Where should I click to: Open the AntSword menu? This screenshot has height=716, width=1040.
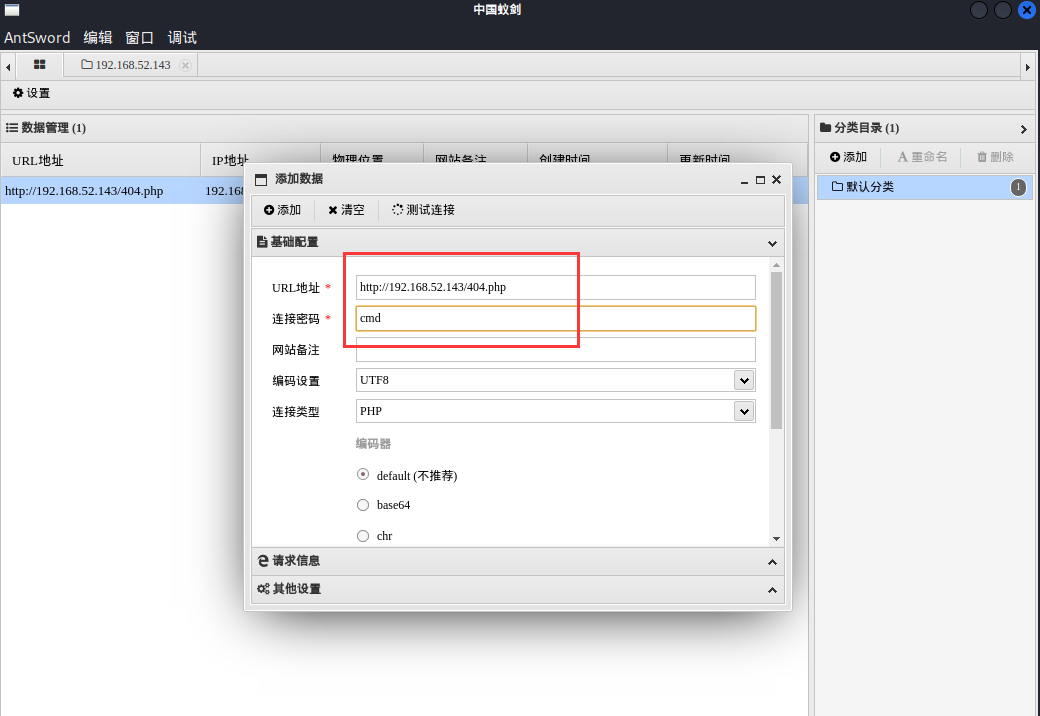coord(37,38)
